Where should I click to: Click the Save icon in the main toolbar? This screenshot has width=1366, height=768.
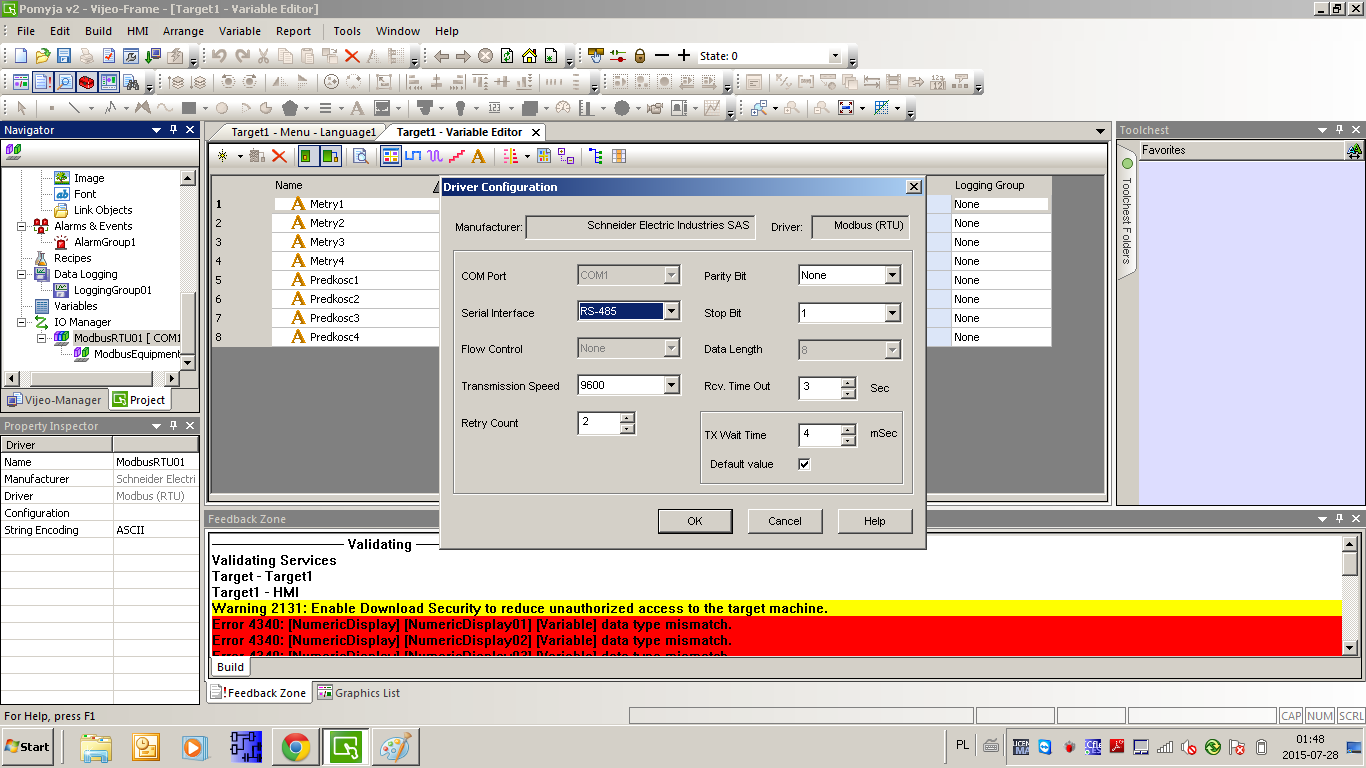point(64,56)
